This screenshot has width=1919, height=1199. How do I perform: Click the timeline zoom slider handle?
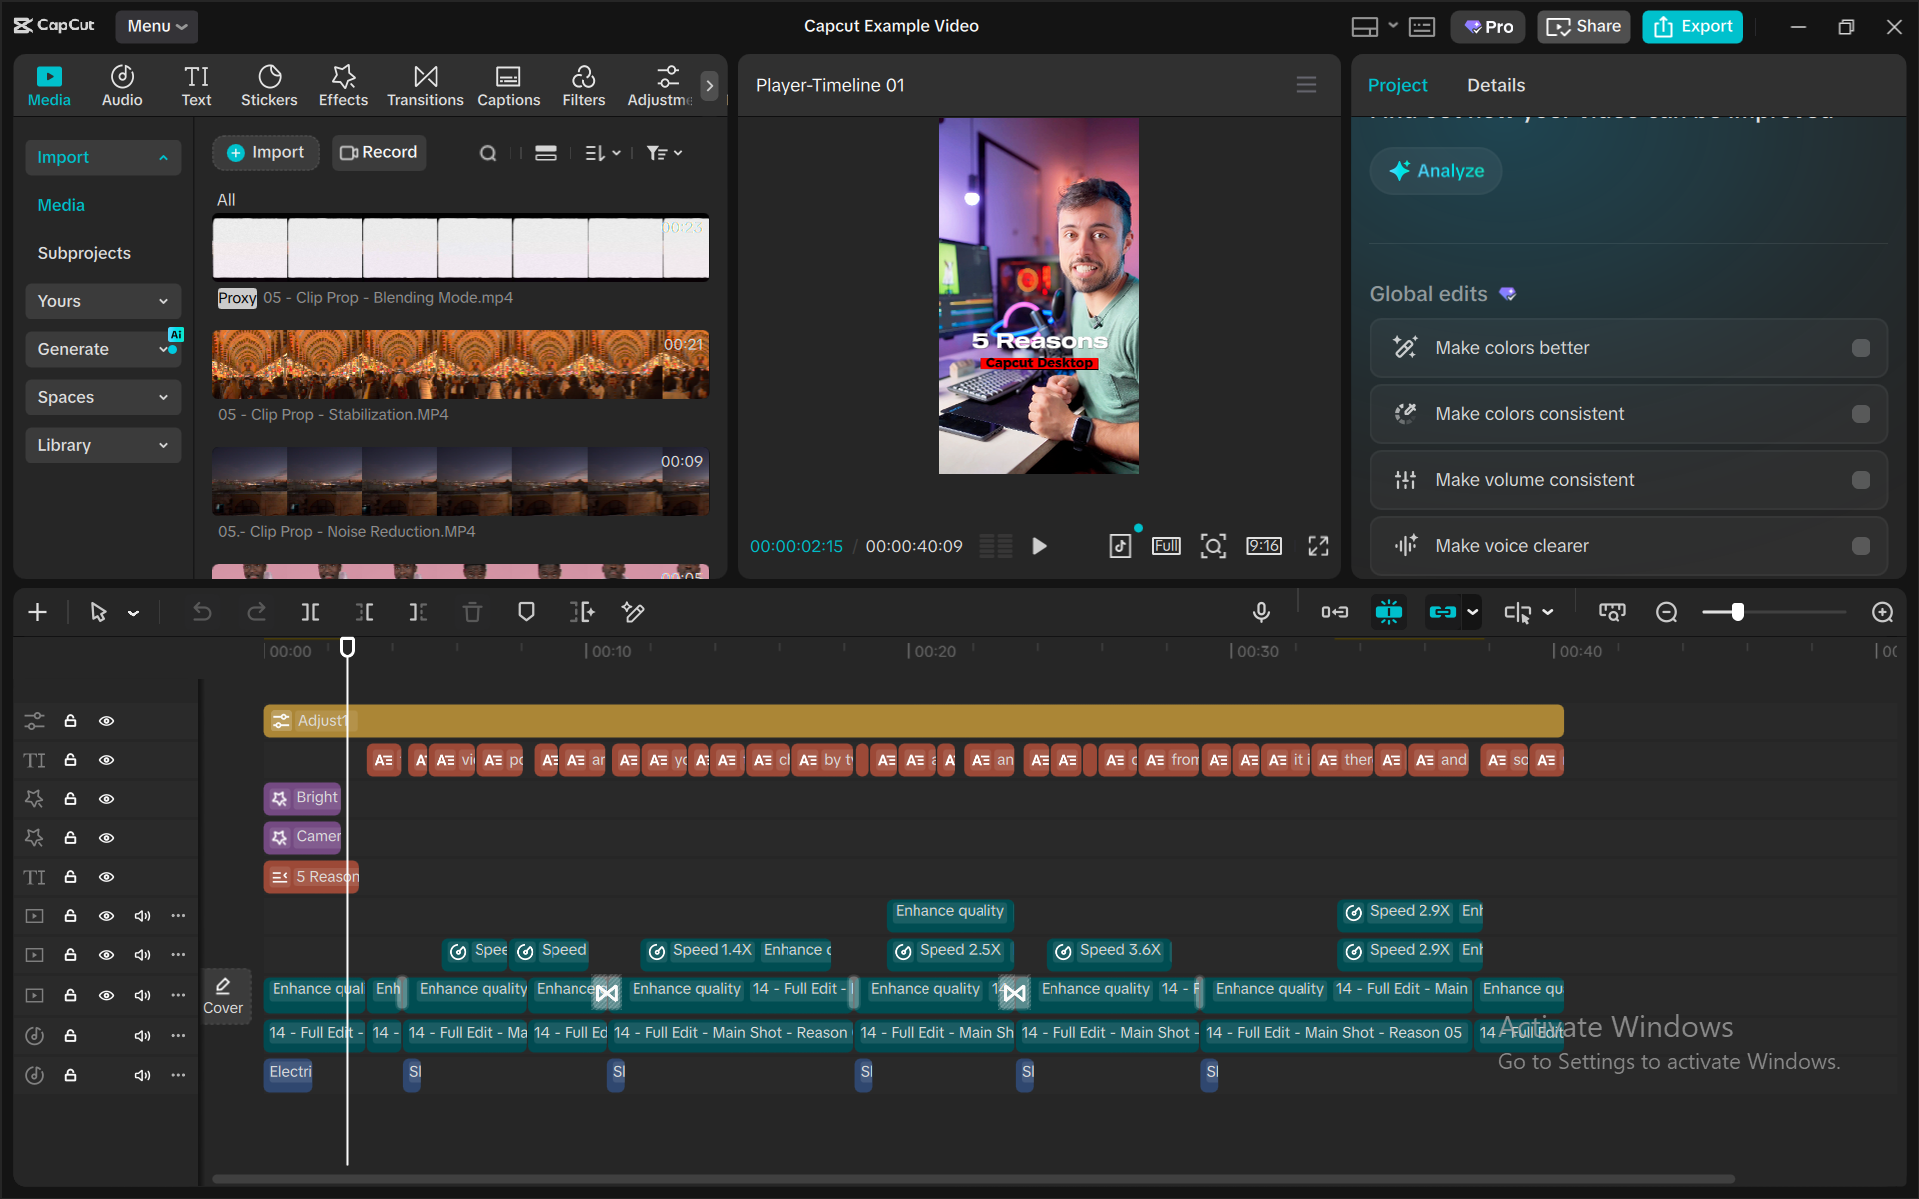pyautogui.click(x=1738, y=612)
